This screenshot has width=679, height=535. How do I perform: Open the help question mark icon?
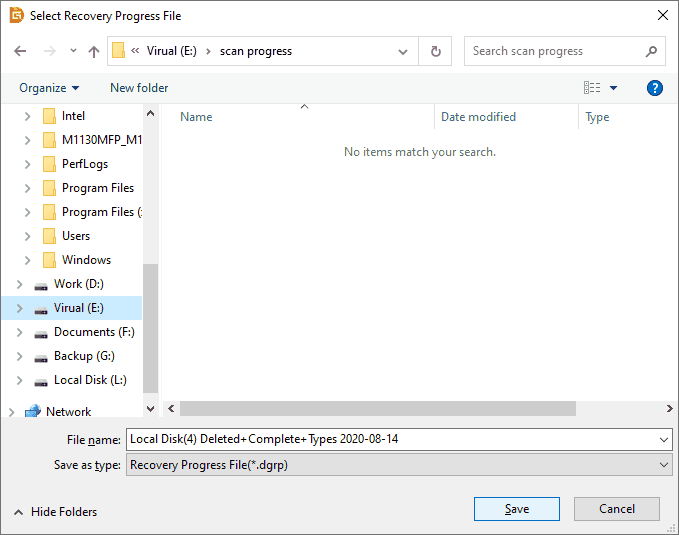tap(655, 88)
